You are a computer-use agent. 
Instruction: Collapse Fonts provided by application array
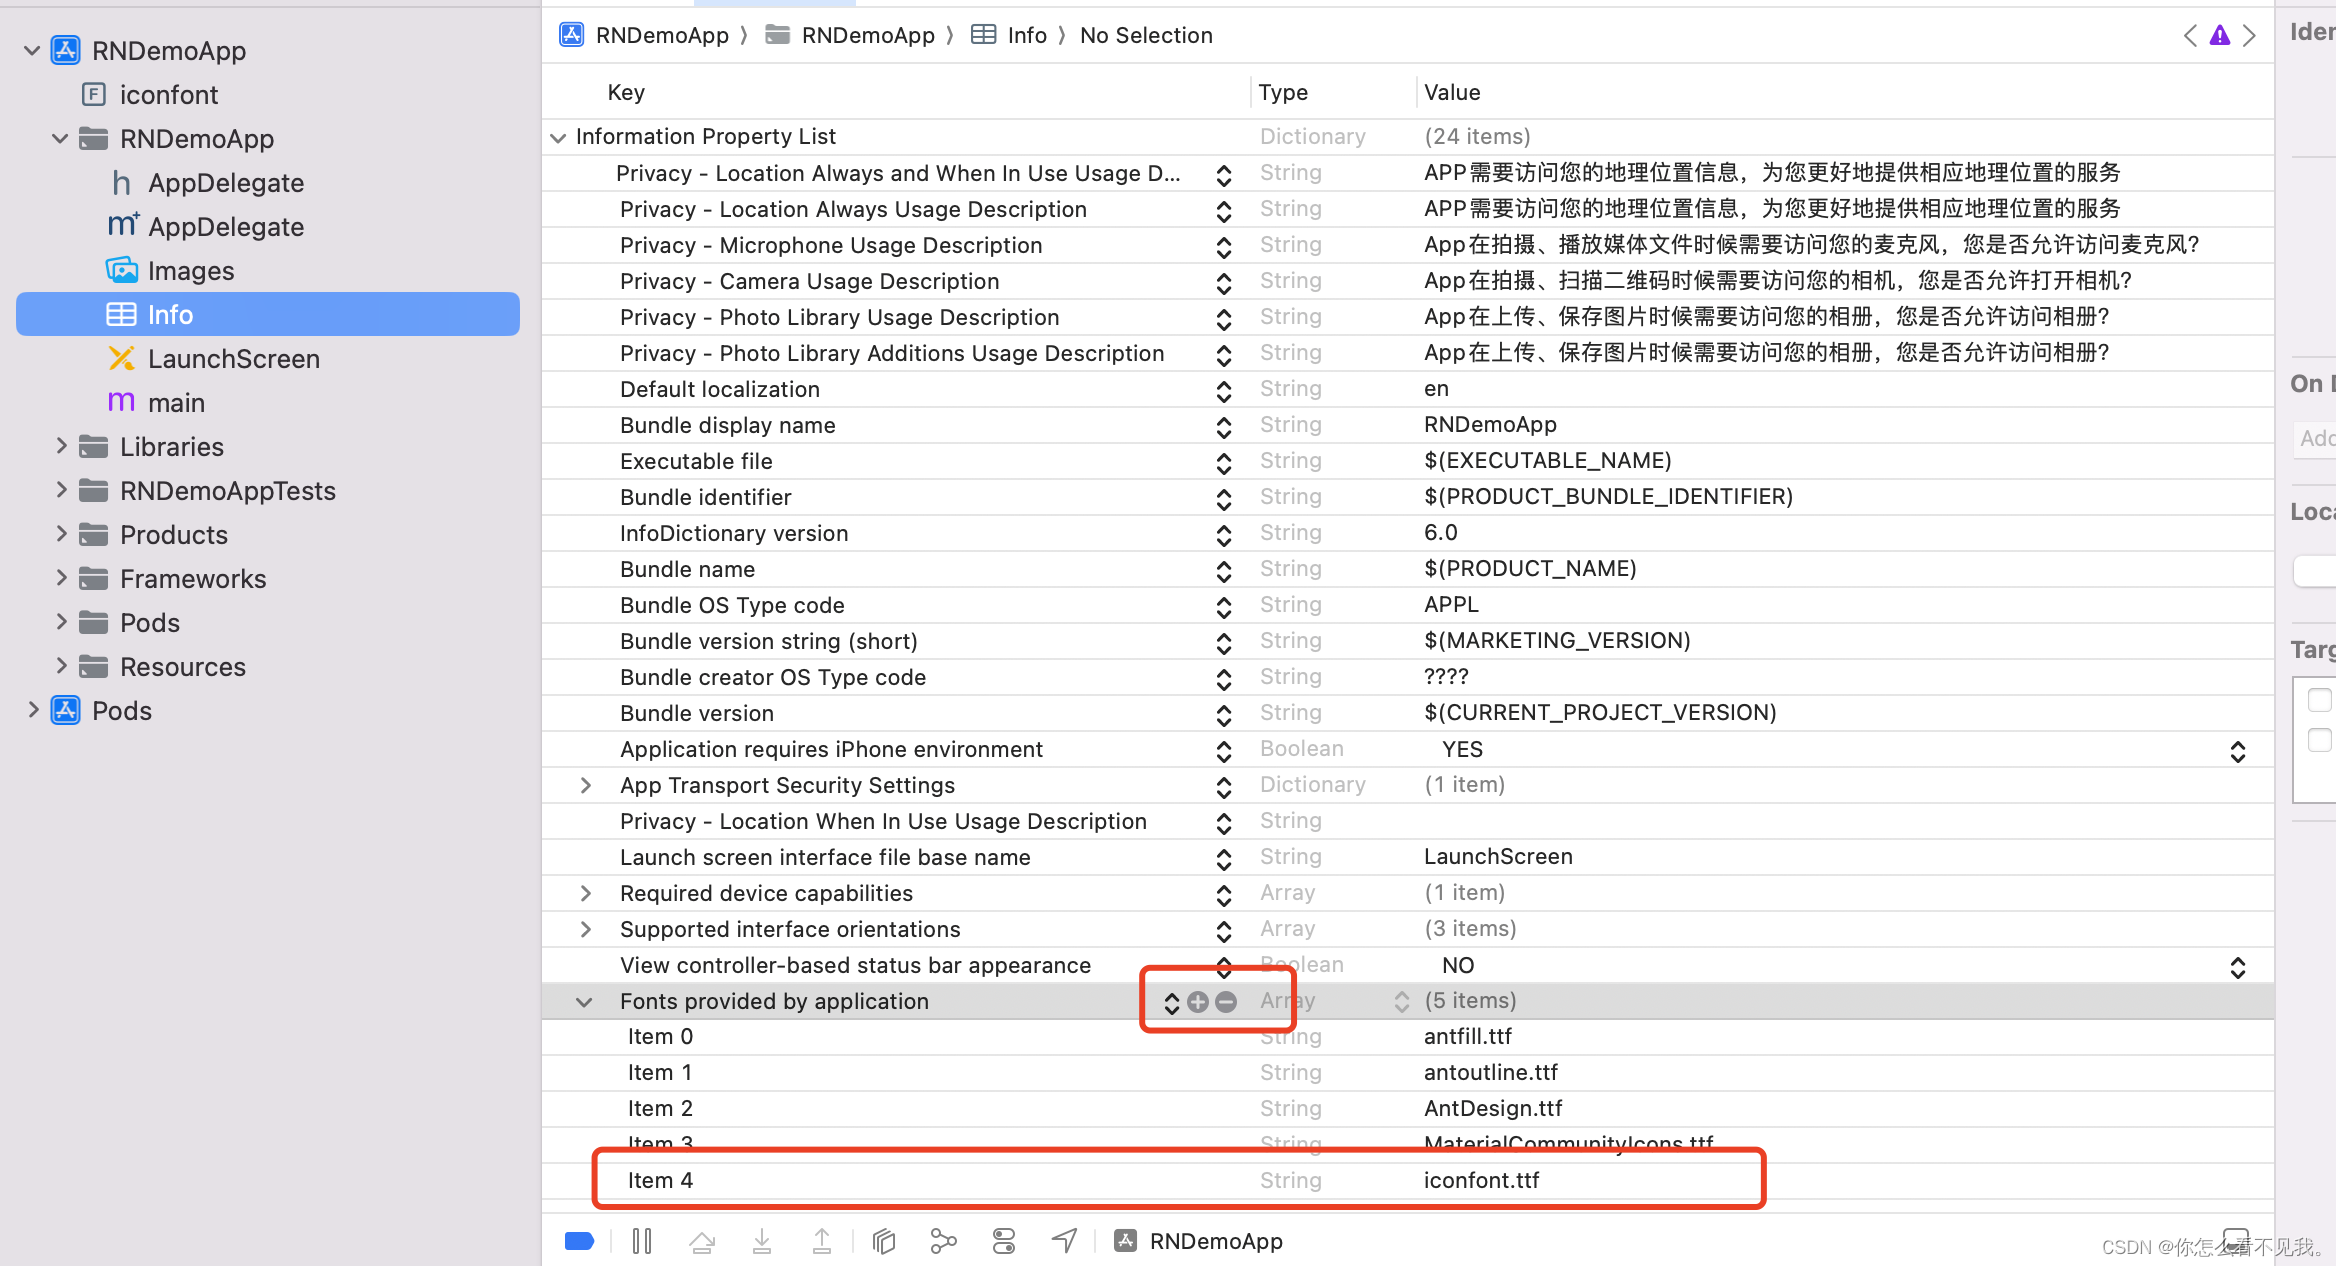[x=584, y=1001]
